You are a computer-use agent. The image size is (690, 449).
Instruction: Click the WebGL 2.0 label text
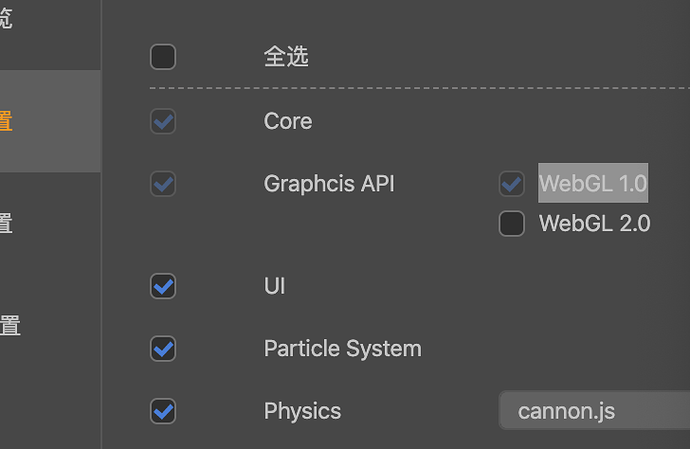point(594,223)
